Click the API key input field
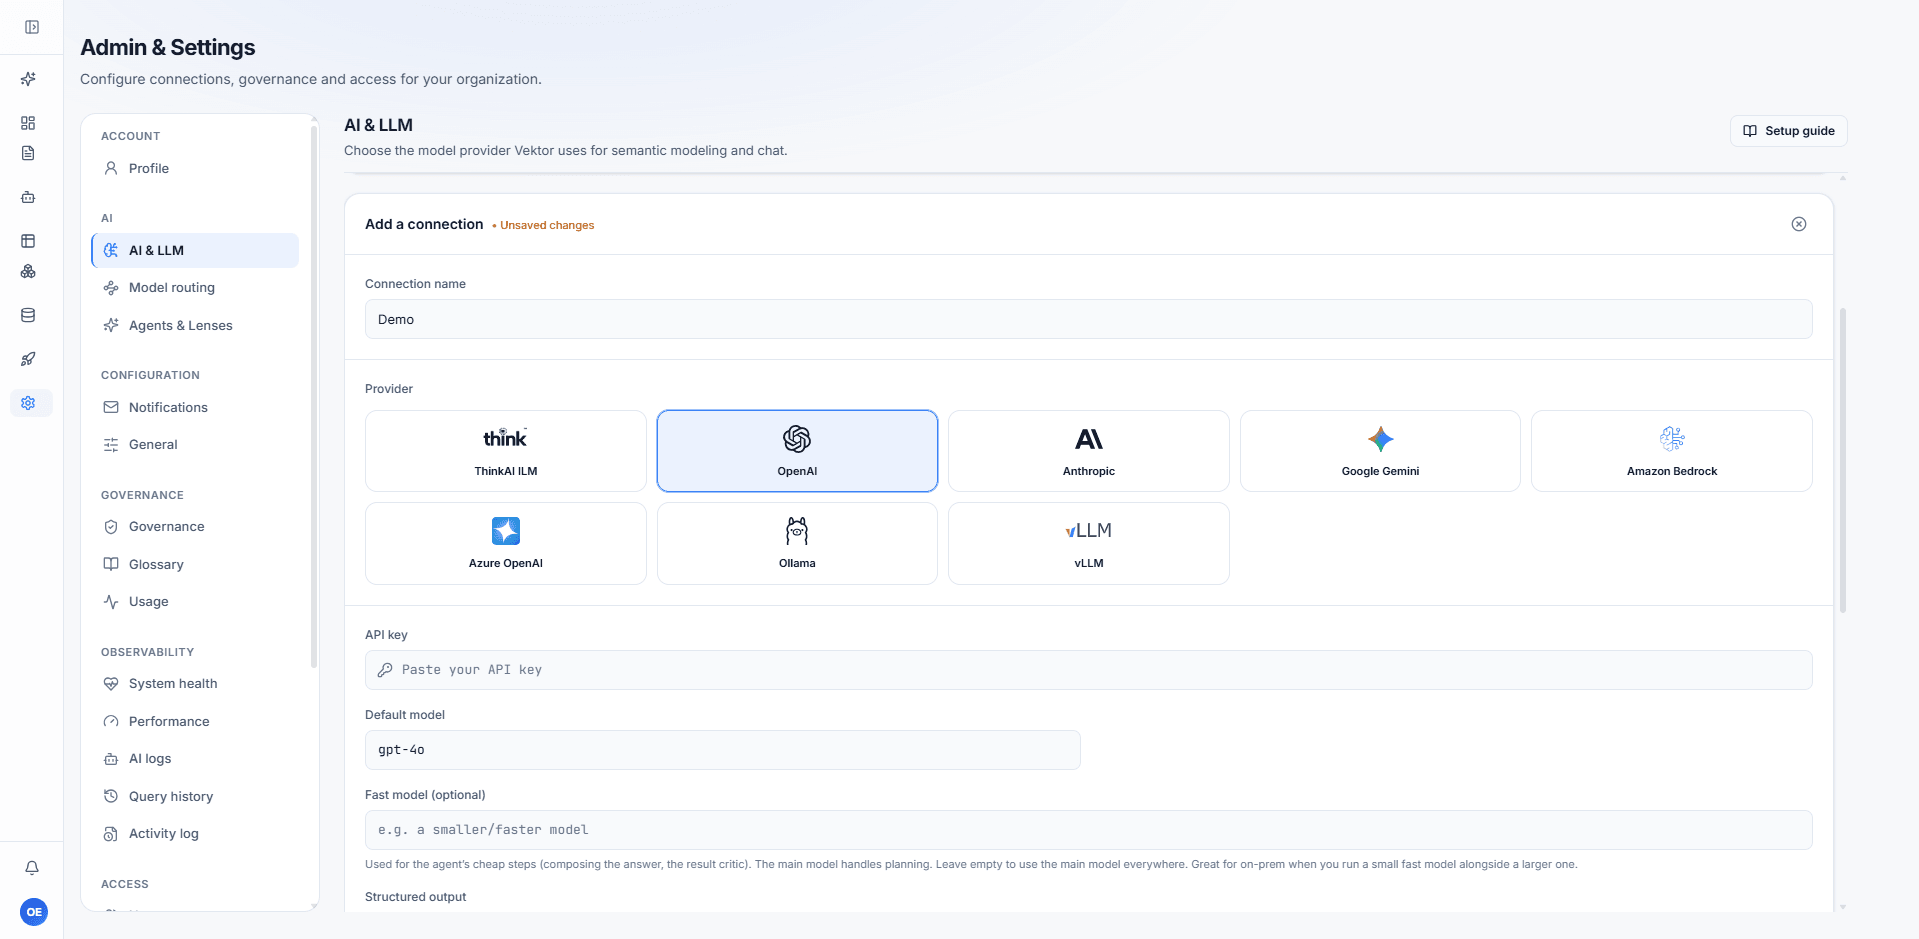 click(1088, 670)
